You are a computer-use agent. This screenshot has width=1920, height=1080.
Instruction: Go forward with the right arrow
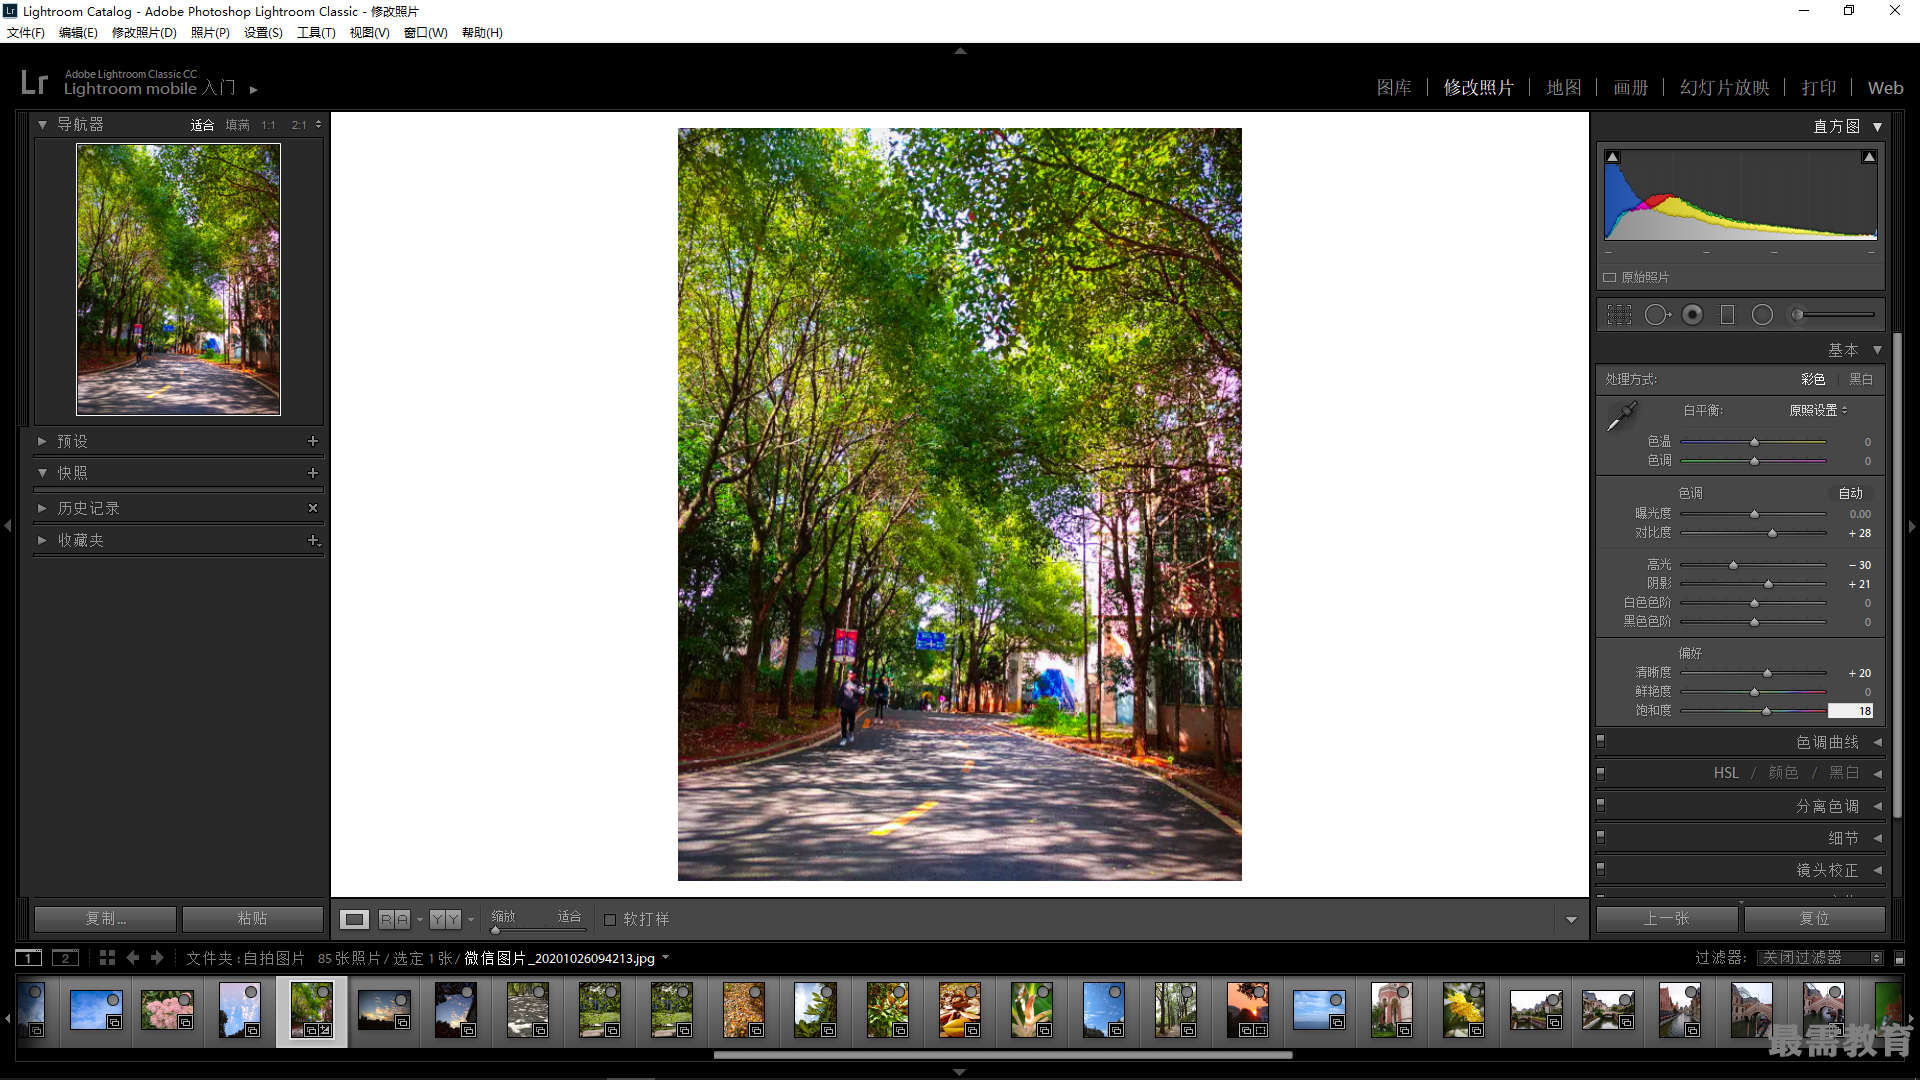157,958
